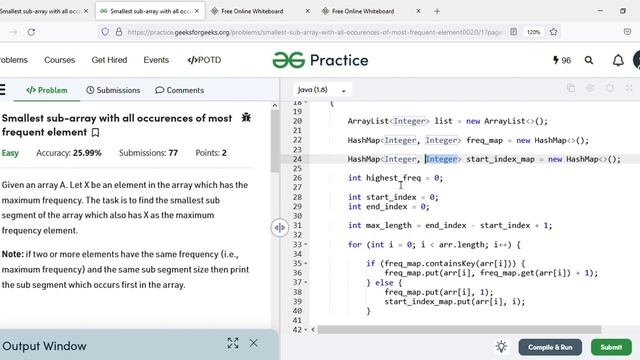Toggle reader view icon in address bar
640x360 pixels.
pyautogui.click(x=513, y=32)
